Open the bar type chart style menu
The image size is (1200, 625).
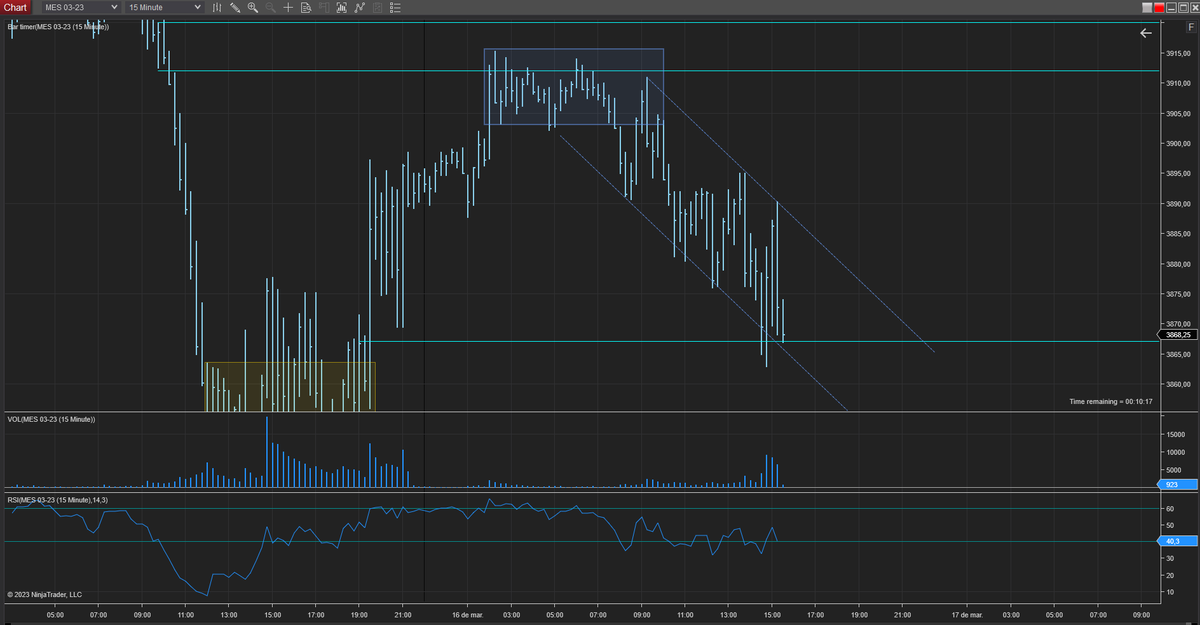pos(217,7)
